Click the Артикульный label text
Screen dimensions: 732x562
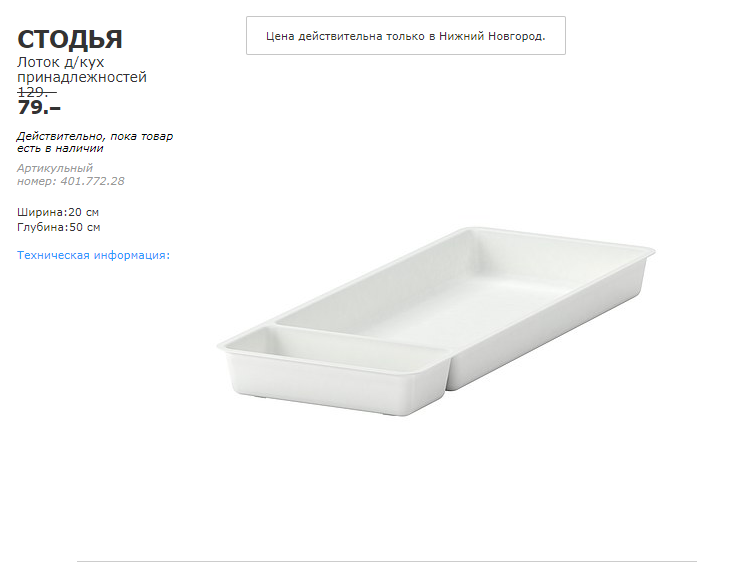tap(55, 168)
